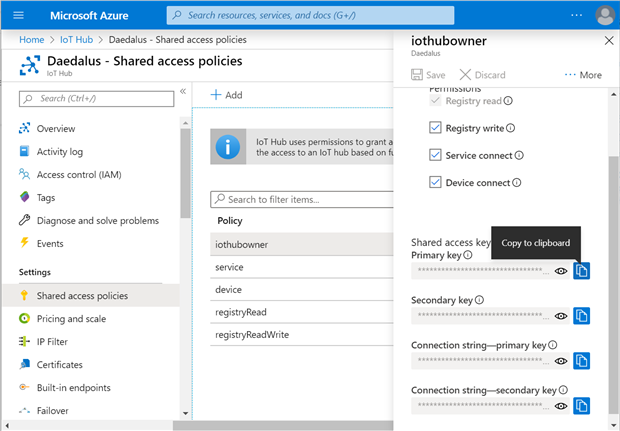Show the Connection string secondary key value
Image resolution: width=620 pixels, height=431 pixels.
coord(561,406)
